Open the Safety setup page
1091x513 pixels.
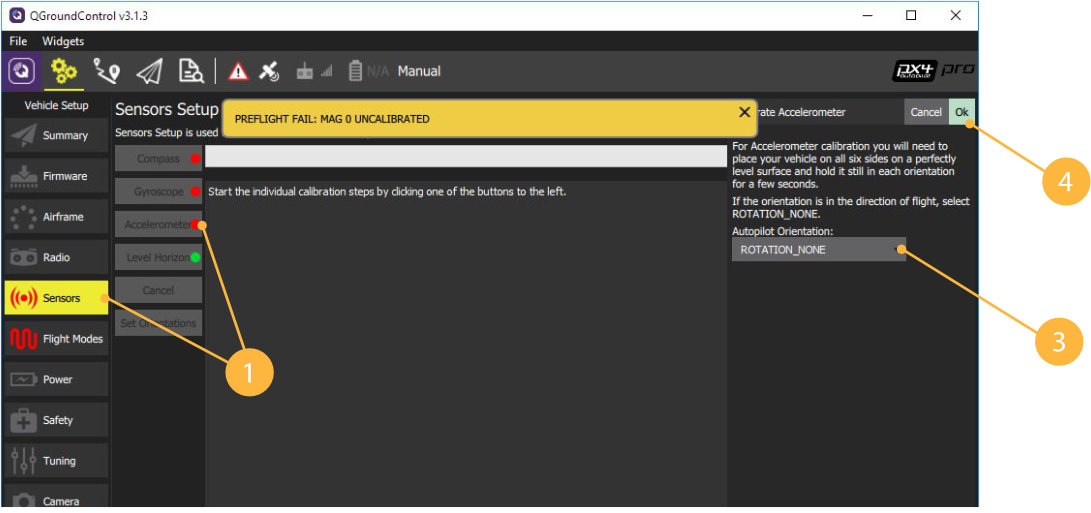(x=56, y=420)
